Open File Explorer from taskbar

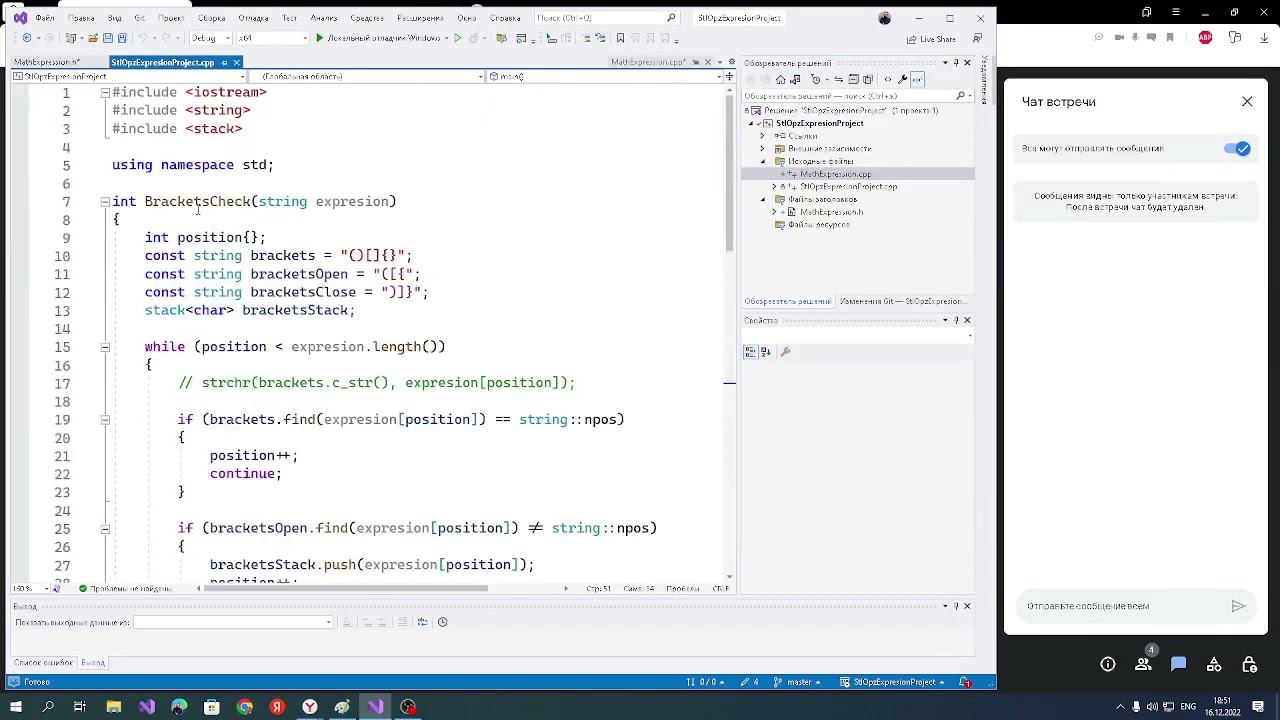(x=114, y=707)
